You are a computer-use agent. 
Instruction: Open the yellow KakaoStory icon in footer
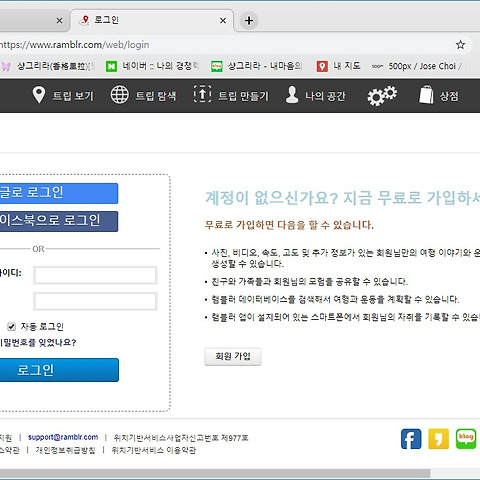(438, 439)
